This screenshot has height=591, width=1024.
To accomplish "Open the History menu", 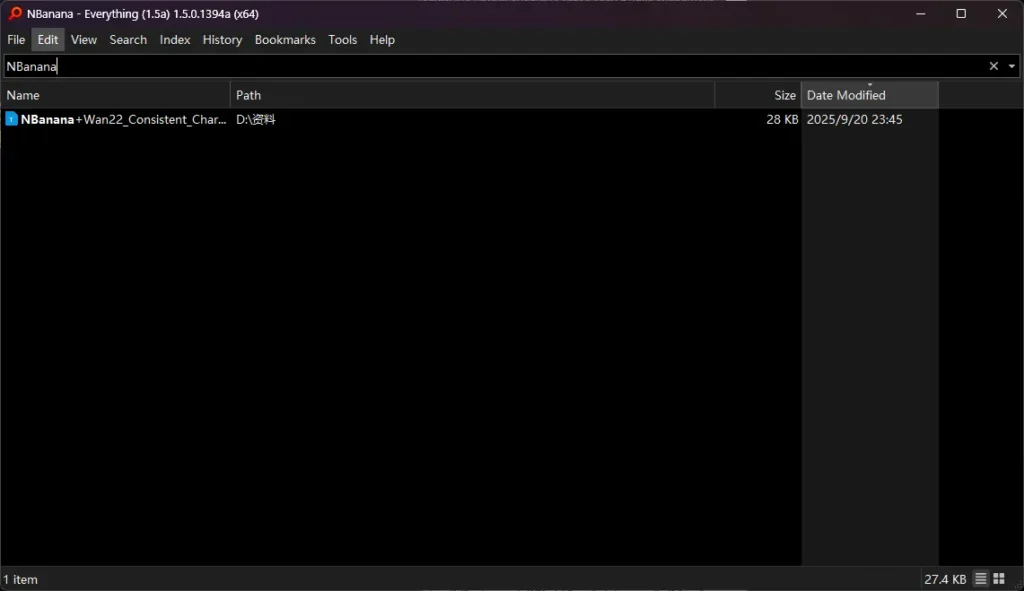I will [x=222, y=40].
